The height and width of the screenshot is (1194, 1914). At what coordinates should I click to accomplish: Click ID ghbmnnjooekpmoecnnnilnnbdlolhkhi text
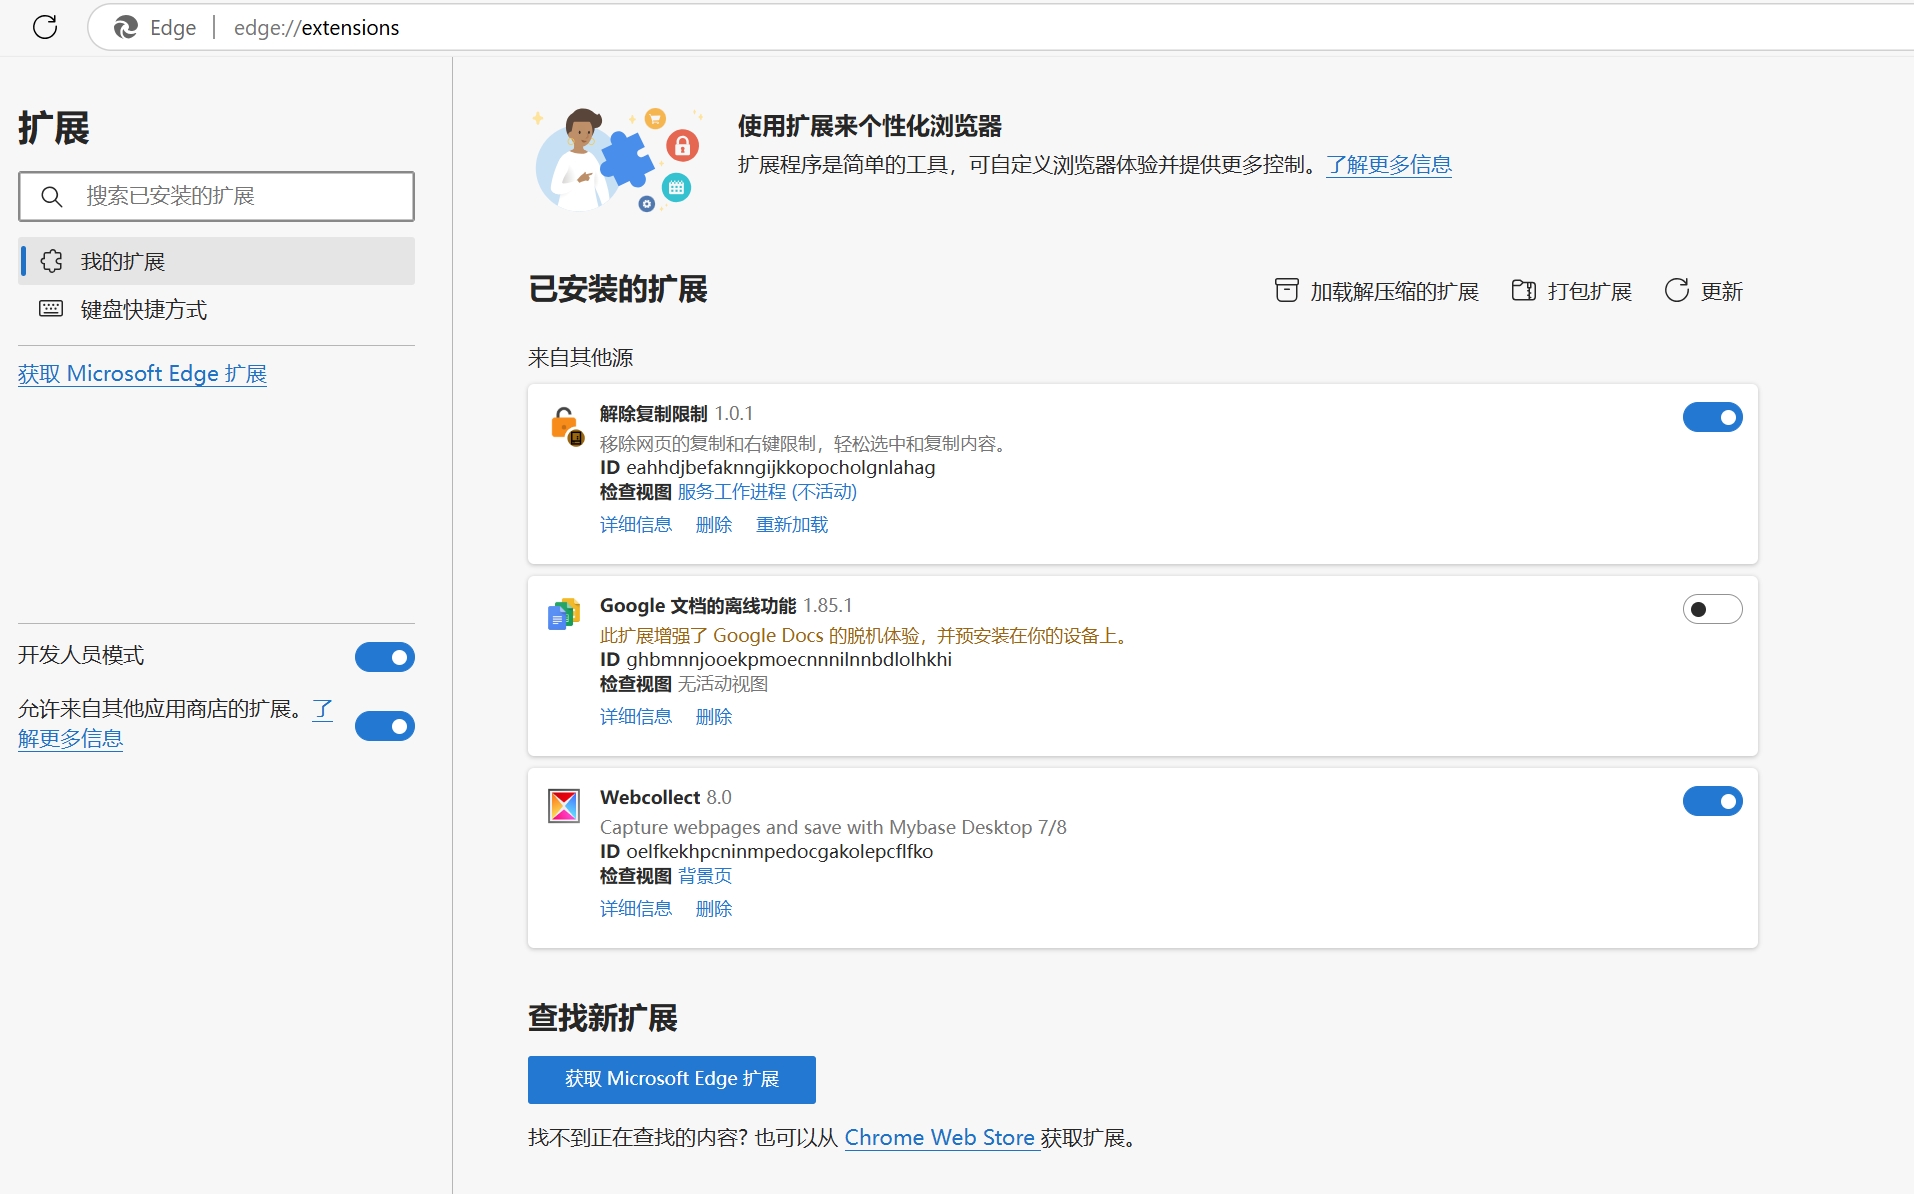pyautogui.click(x=776, y=660)
